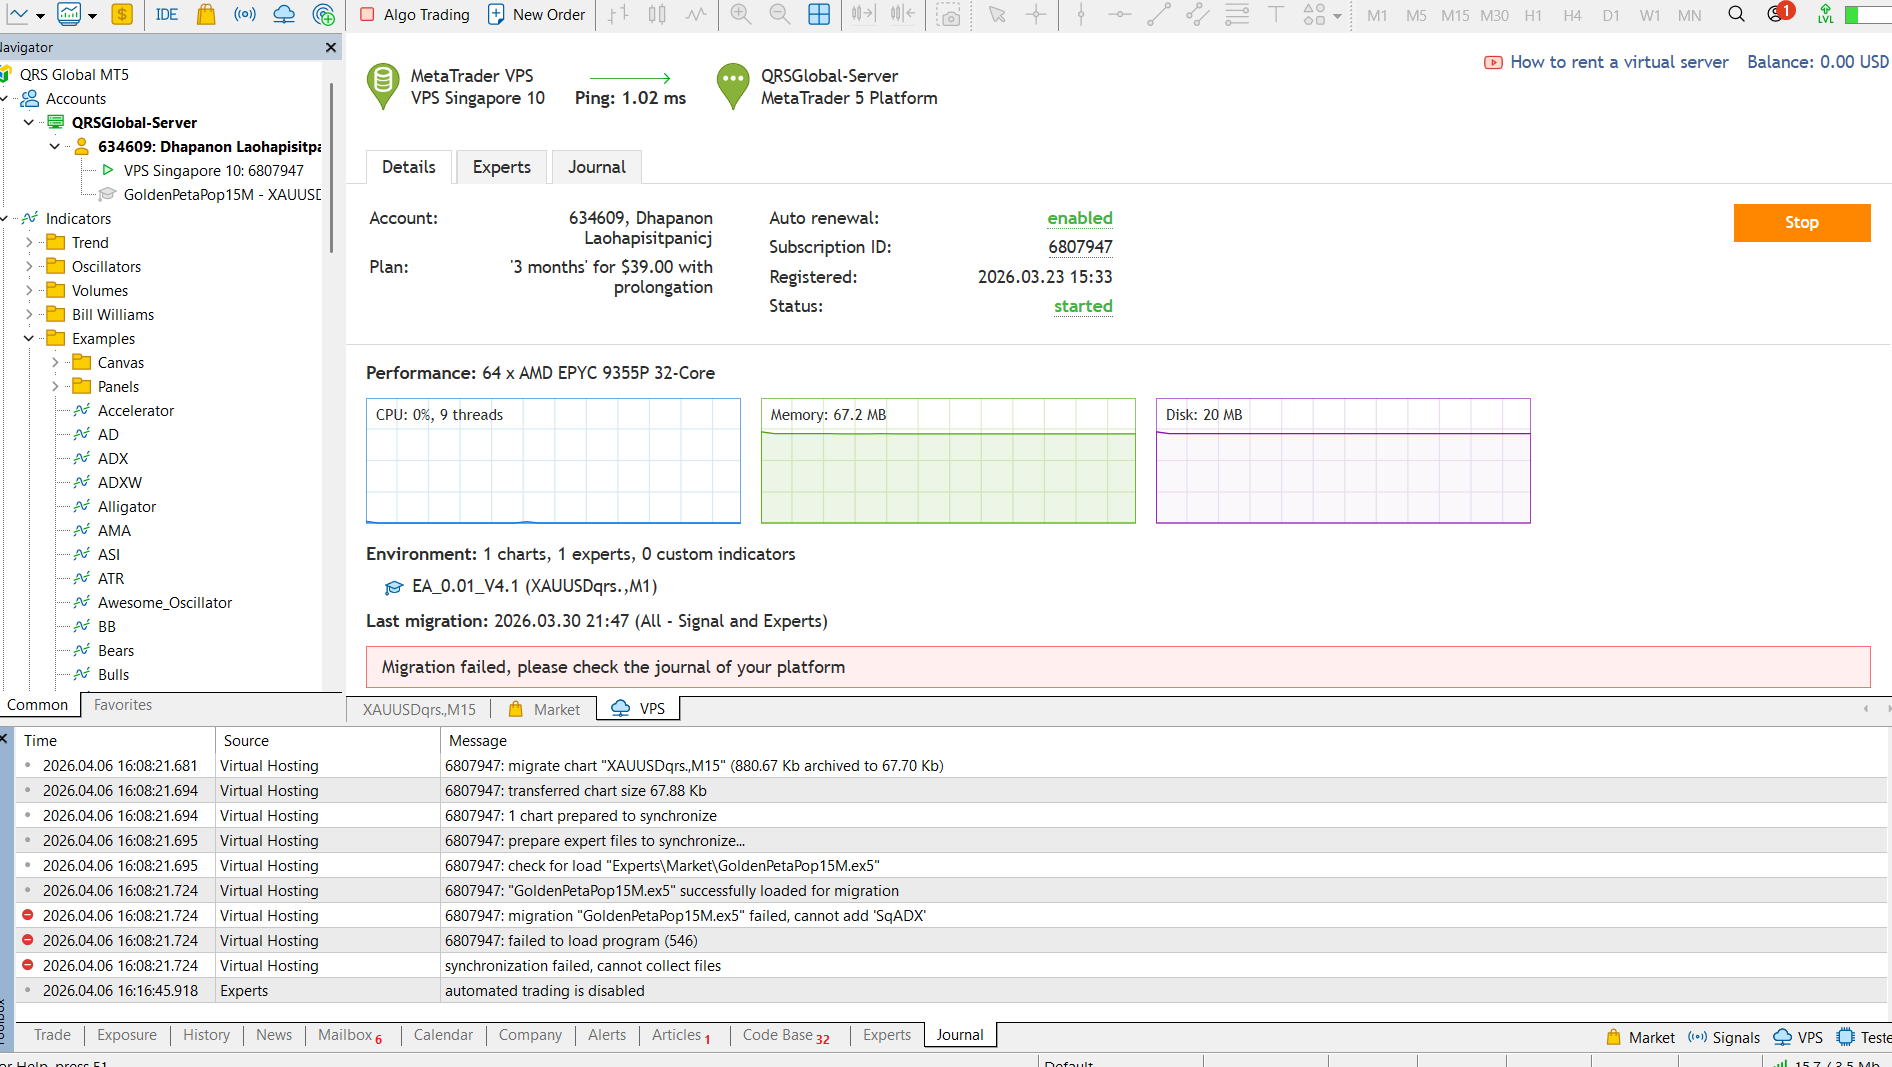Expand the Panels folder

tap(55, 386)
